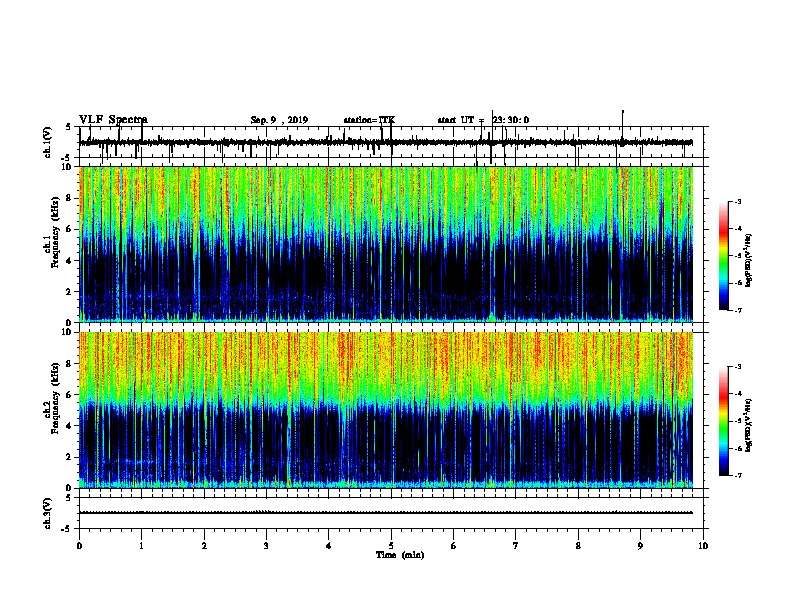The height and width of the screenshot is (612, 792).
Task: Click inside the ch.1 spectrogram panel
Action: point(386,244)
